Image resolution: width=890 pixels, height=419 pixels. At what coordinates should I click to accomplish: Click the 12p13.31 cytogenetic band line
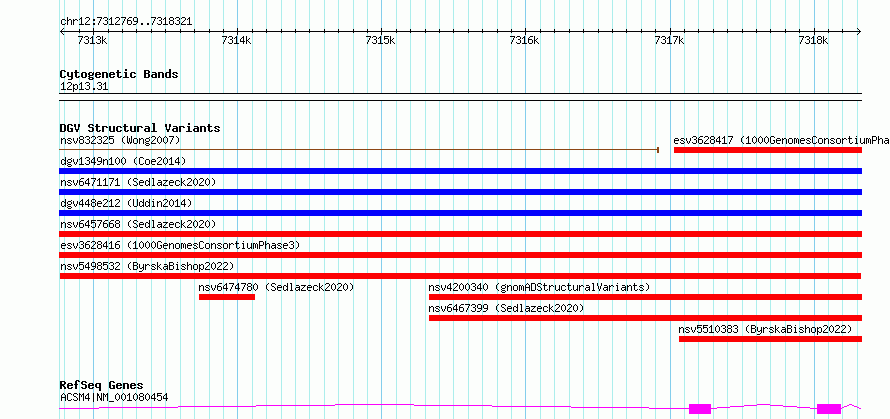pos(461,97)
